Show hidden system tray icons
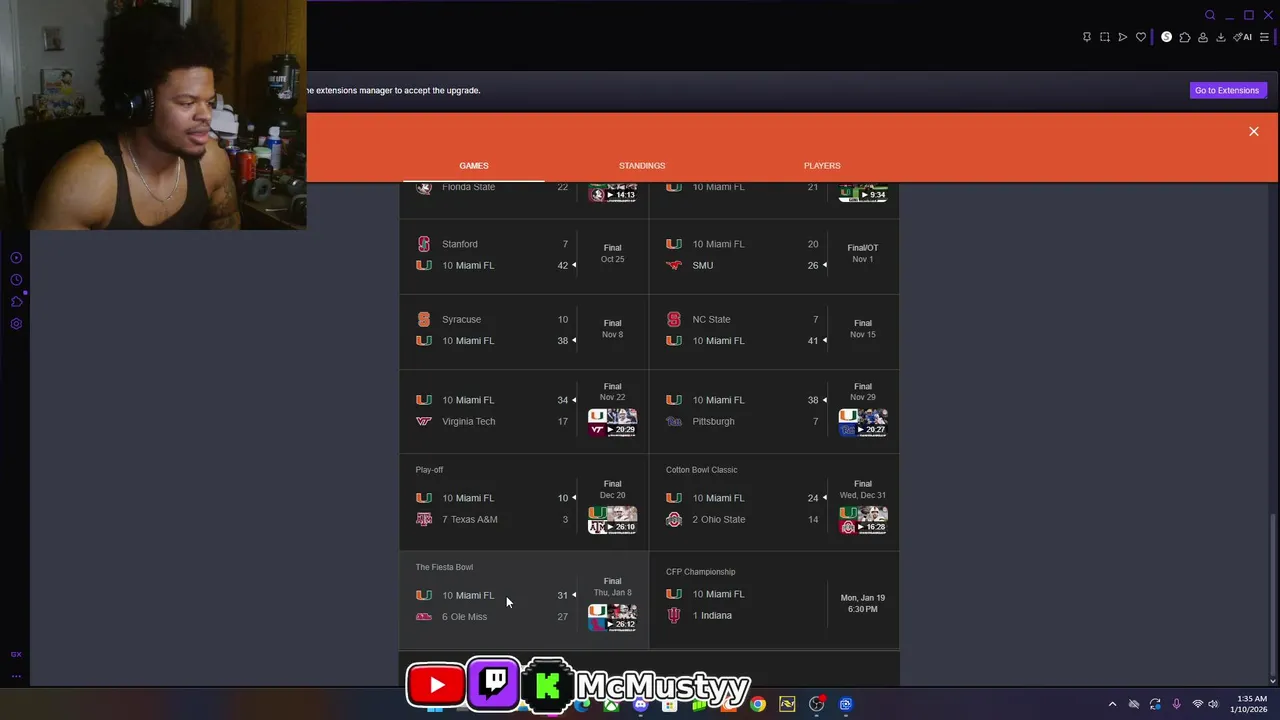The height and width of the screenshot is (720, 1280). click(x=1112, y=704)
